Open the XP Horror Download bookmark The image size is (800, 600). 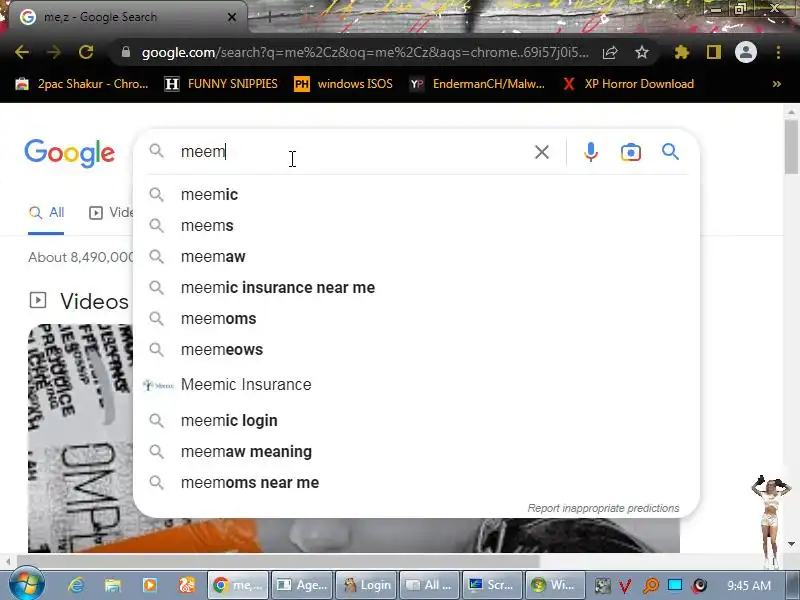[x=629, y=84]
